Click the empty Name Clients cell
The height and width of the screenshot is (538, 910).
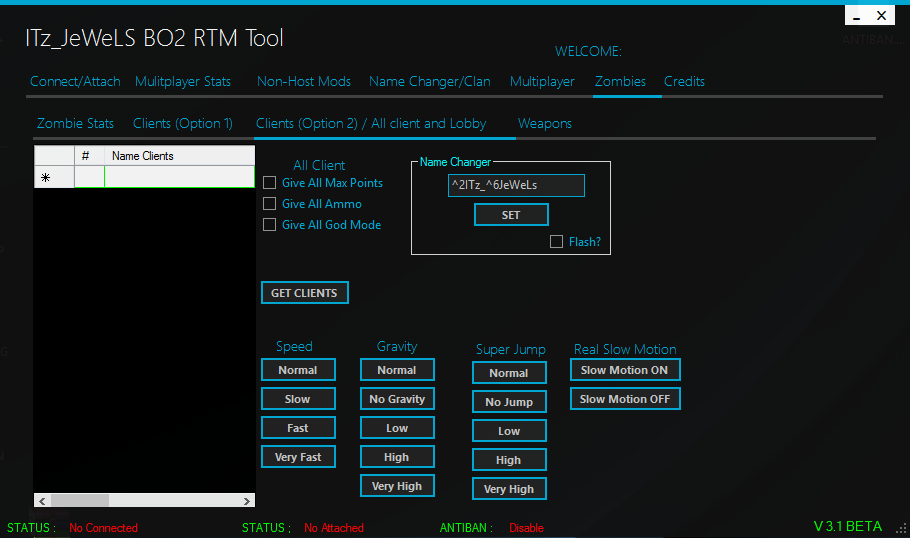coord(179,177)
